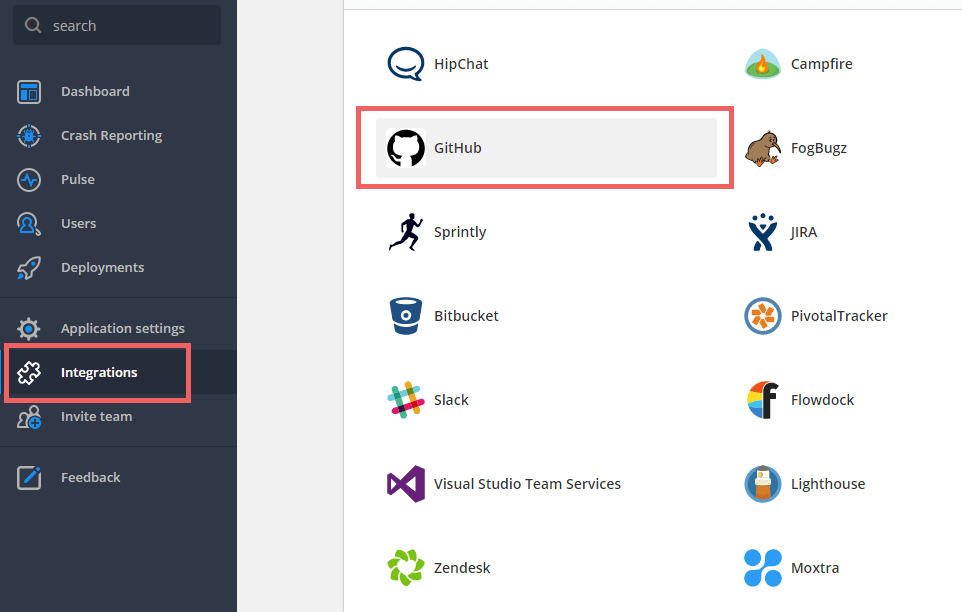Open the Dashboard from the sidebar
The height and width of the screenshot is (612, 962).
tap(95, 91)
